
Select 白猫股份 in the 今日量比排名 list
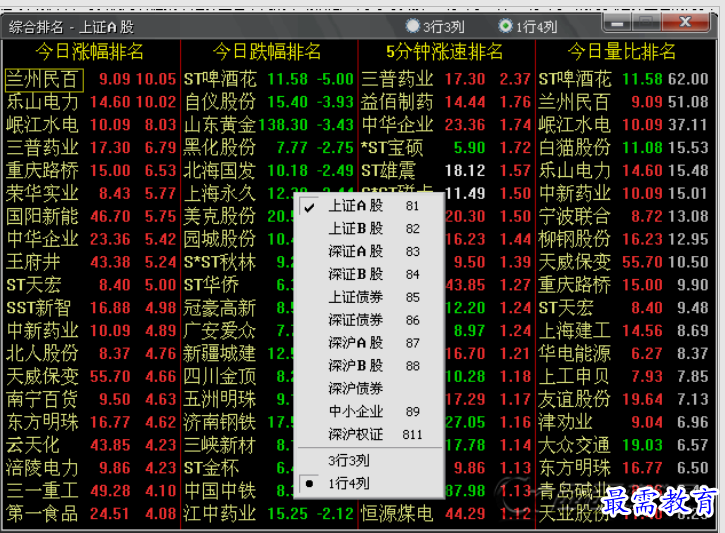pyautogui.click(x=575, y=148)
